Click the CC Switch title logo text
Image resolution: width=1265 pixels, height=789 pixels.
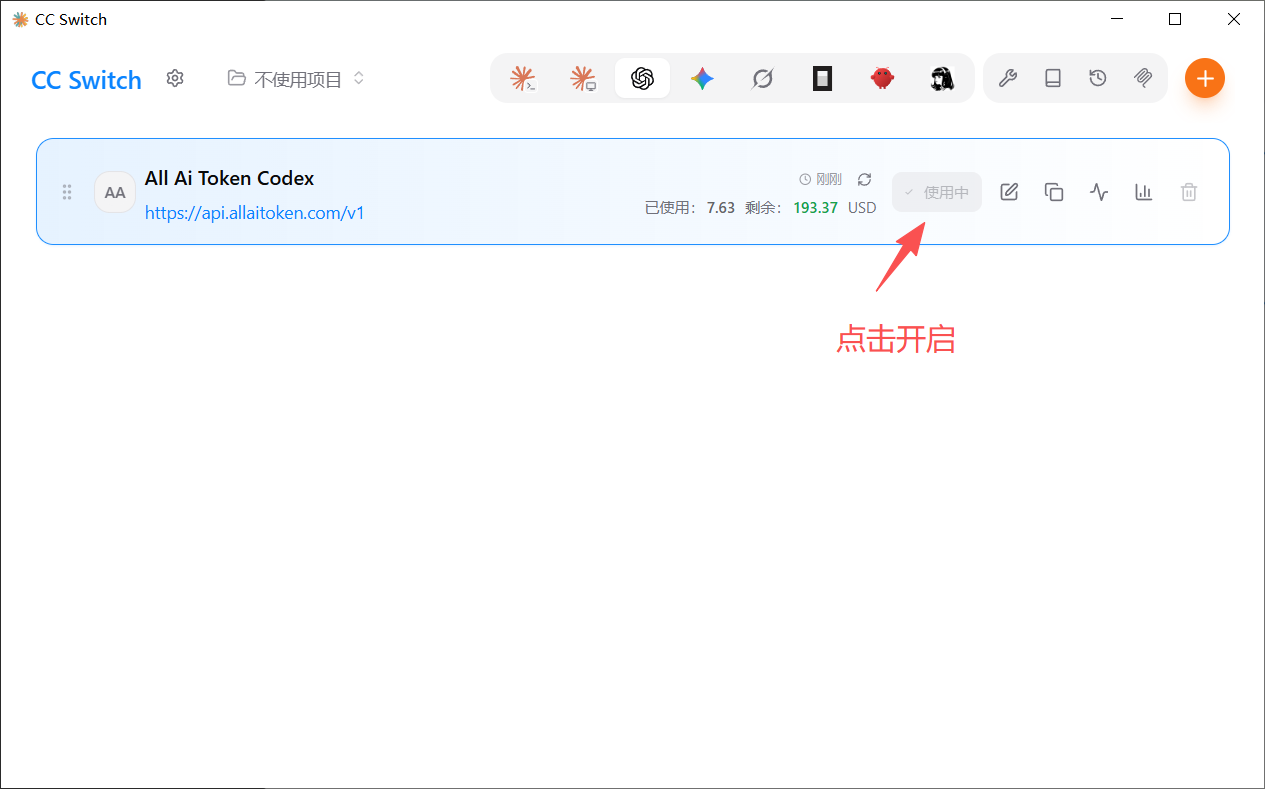point(87,80)
